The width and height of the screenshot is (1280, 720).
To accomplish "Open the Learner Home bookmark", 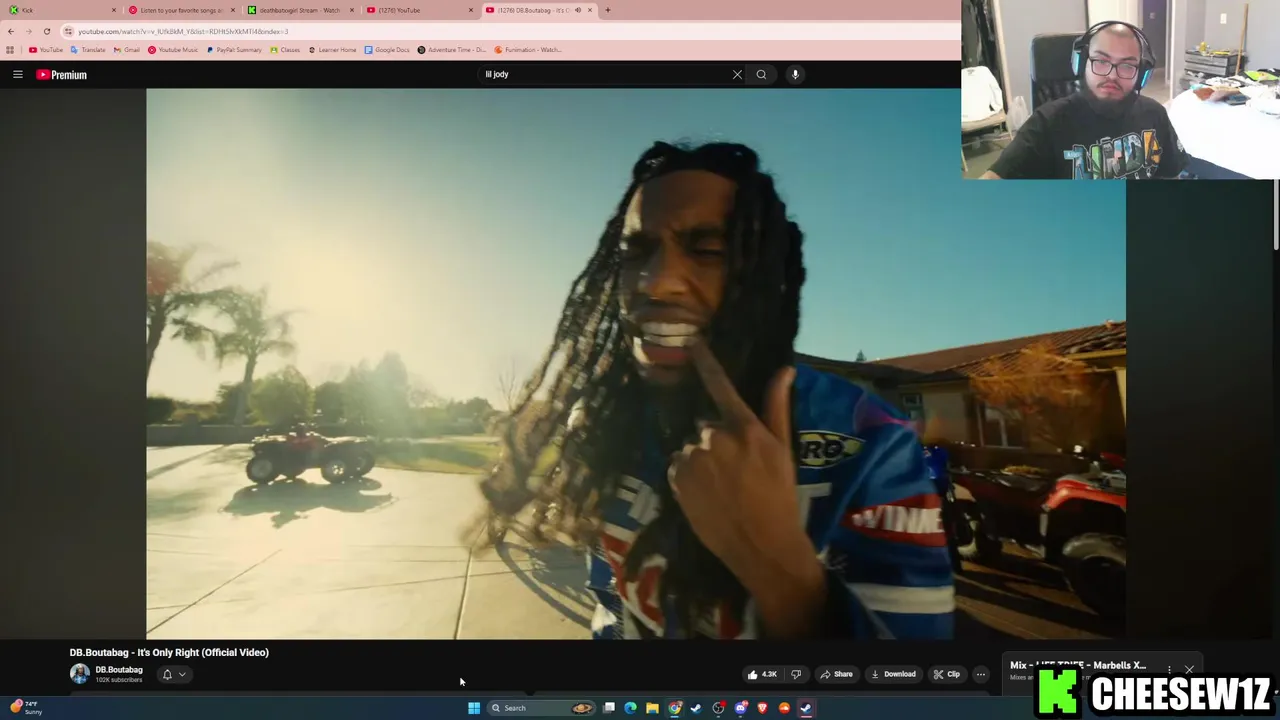I will 332,49.
